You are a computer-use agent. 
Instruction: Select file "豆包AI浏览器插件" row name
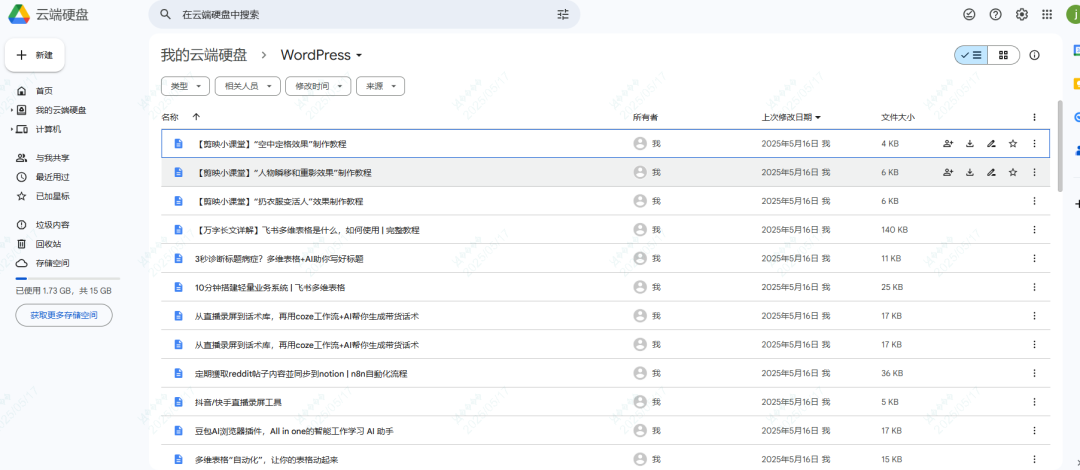coord(294,431)
